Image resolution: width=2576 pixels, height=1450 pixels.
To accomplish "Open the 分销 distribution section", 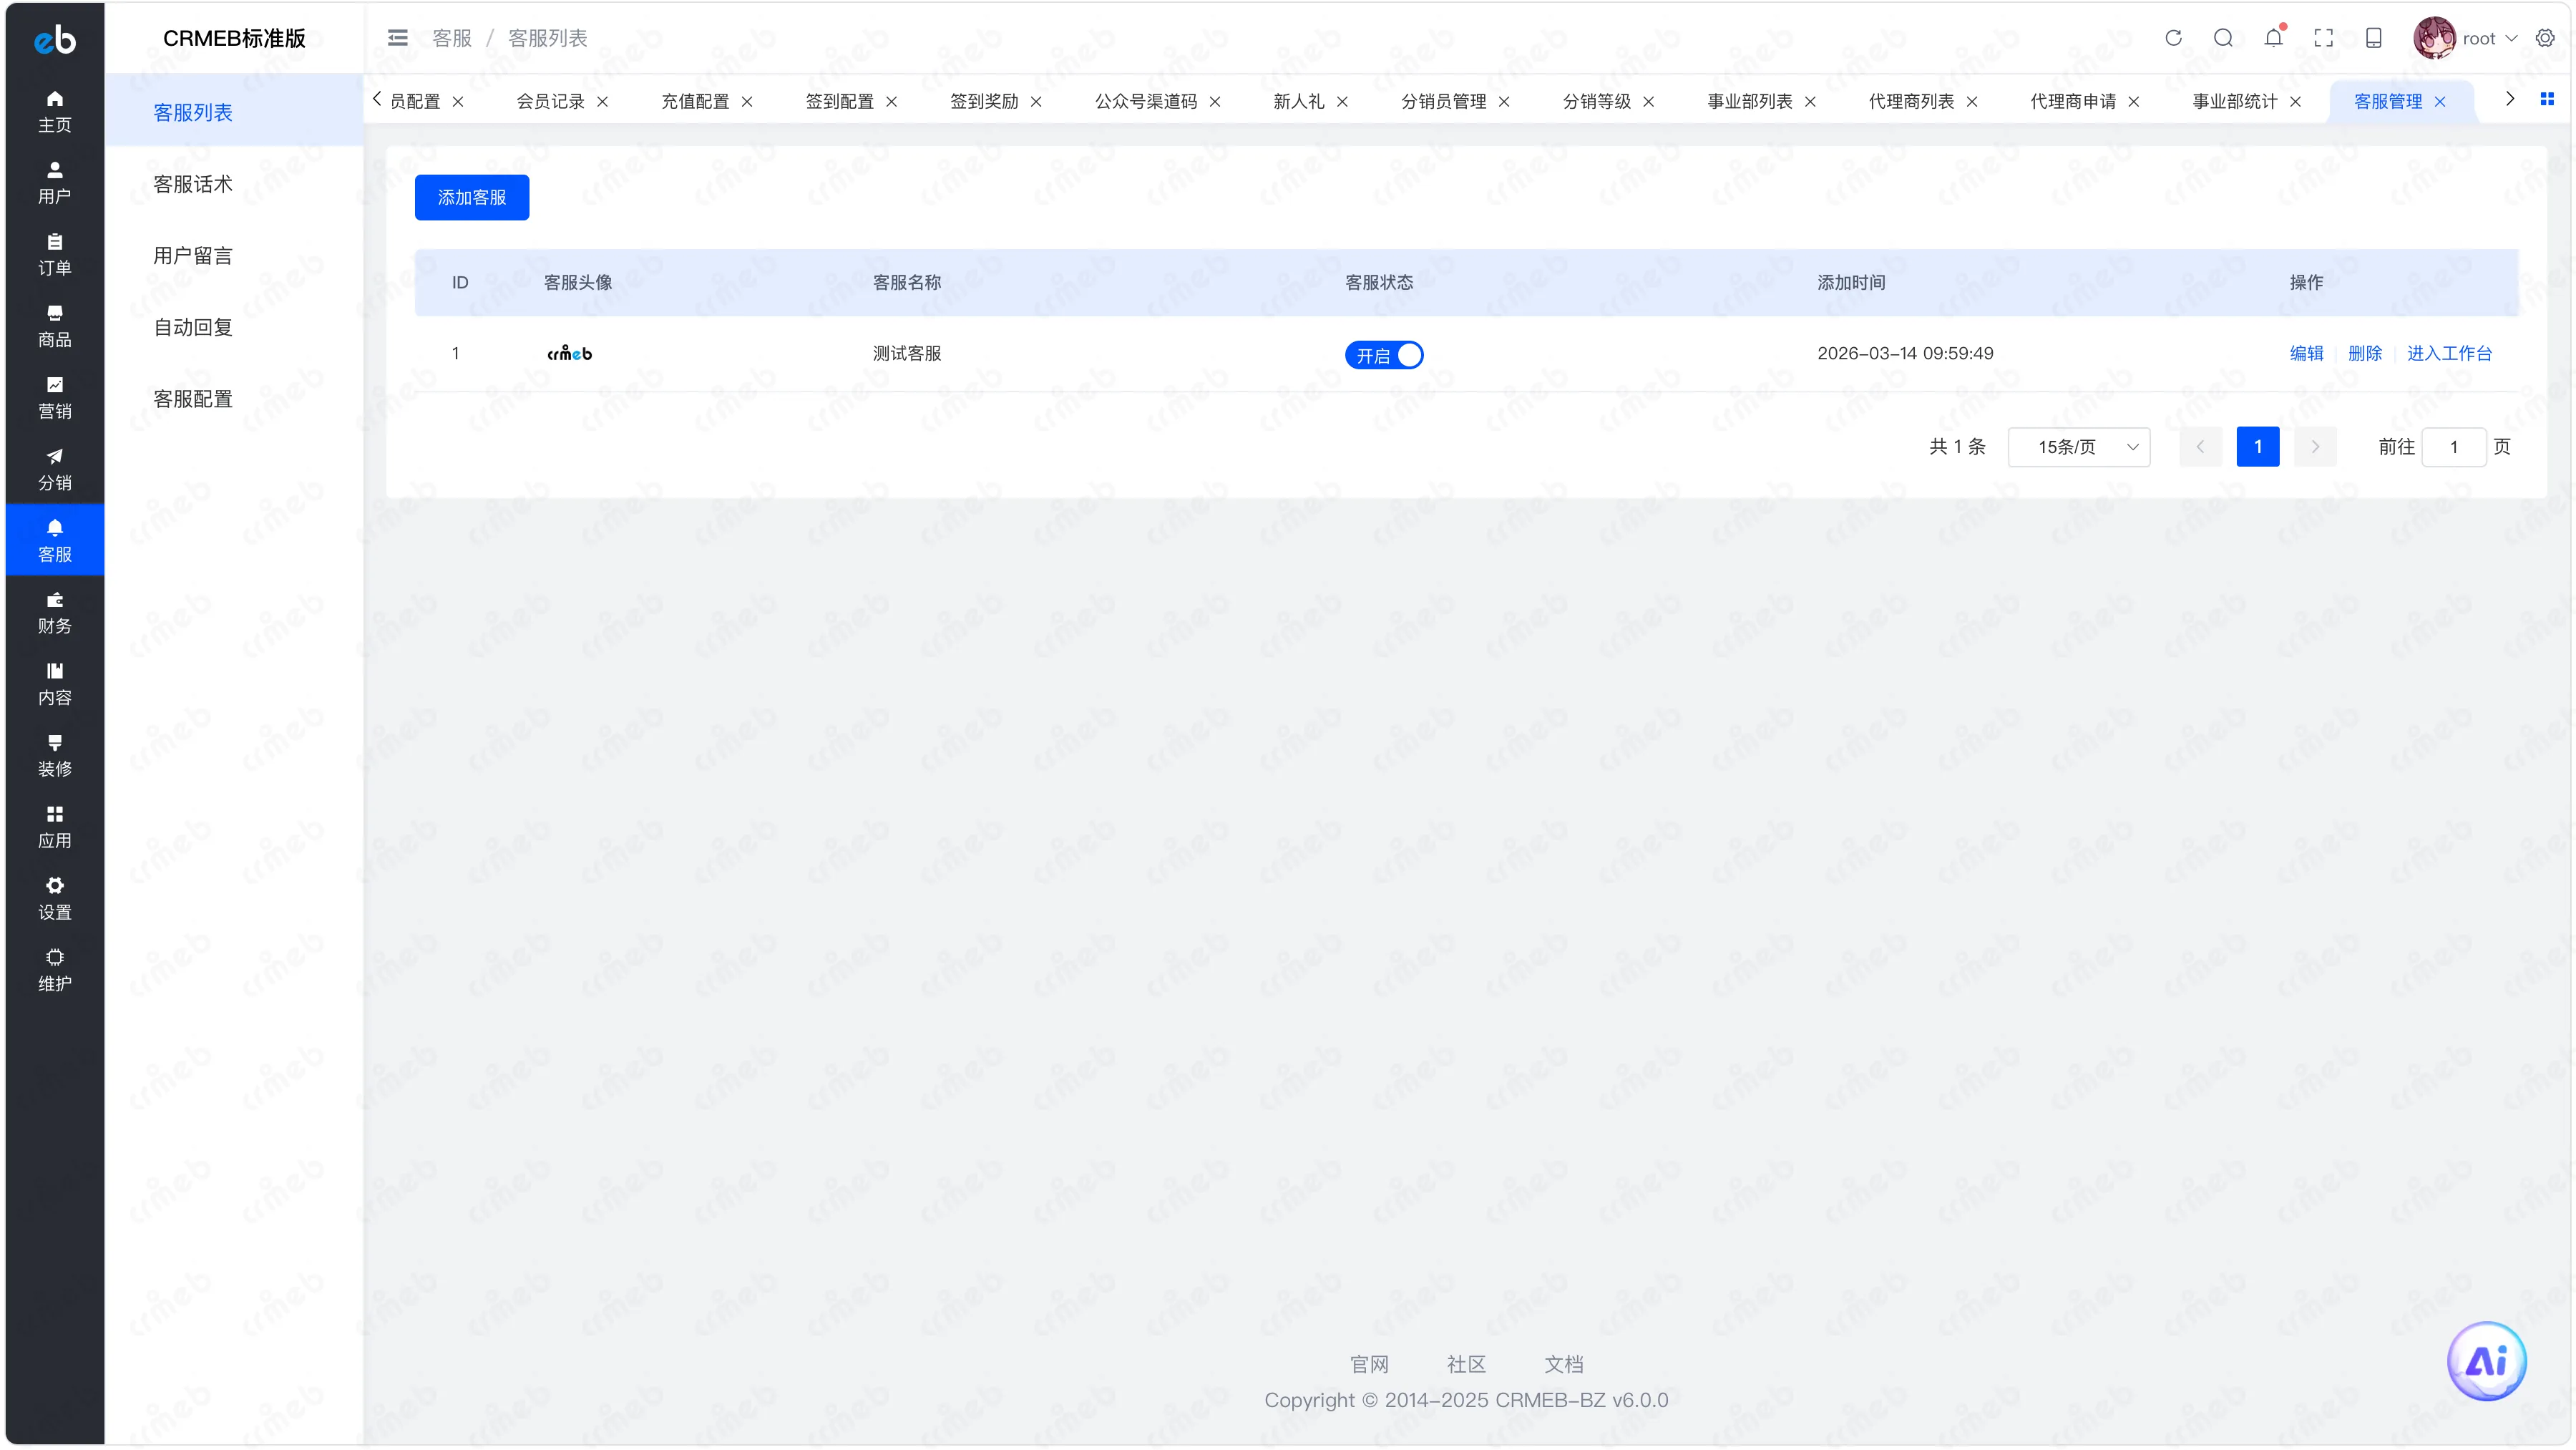I will pyautogui.click(x=55, y=469).
